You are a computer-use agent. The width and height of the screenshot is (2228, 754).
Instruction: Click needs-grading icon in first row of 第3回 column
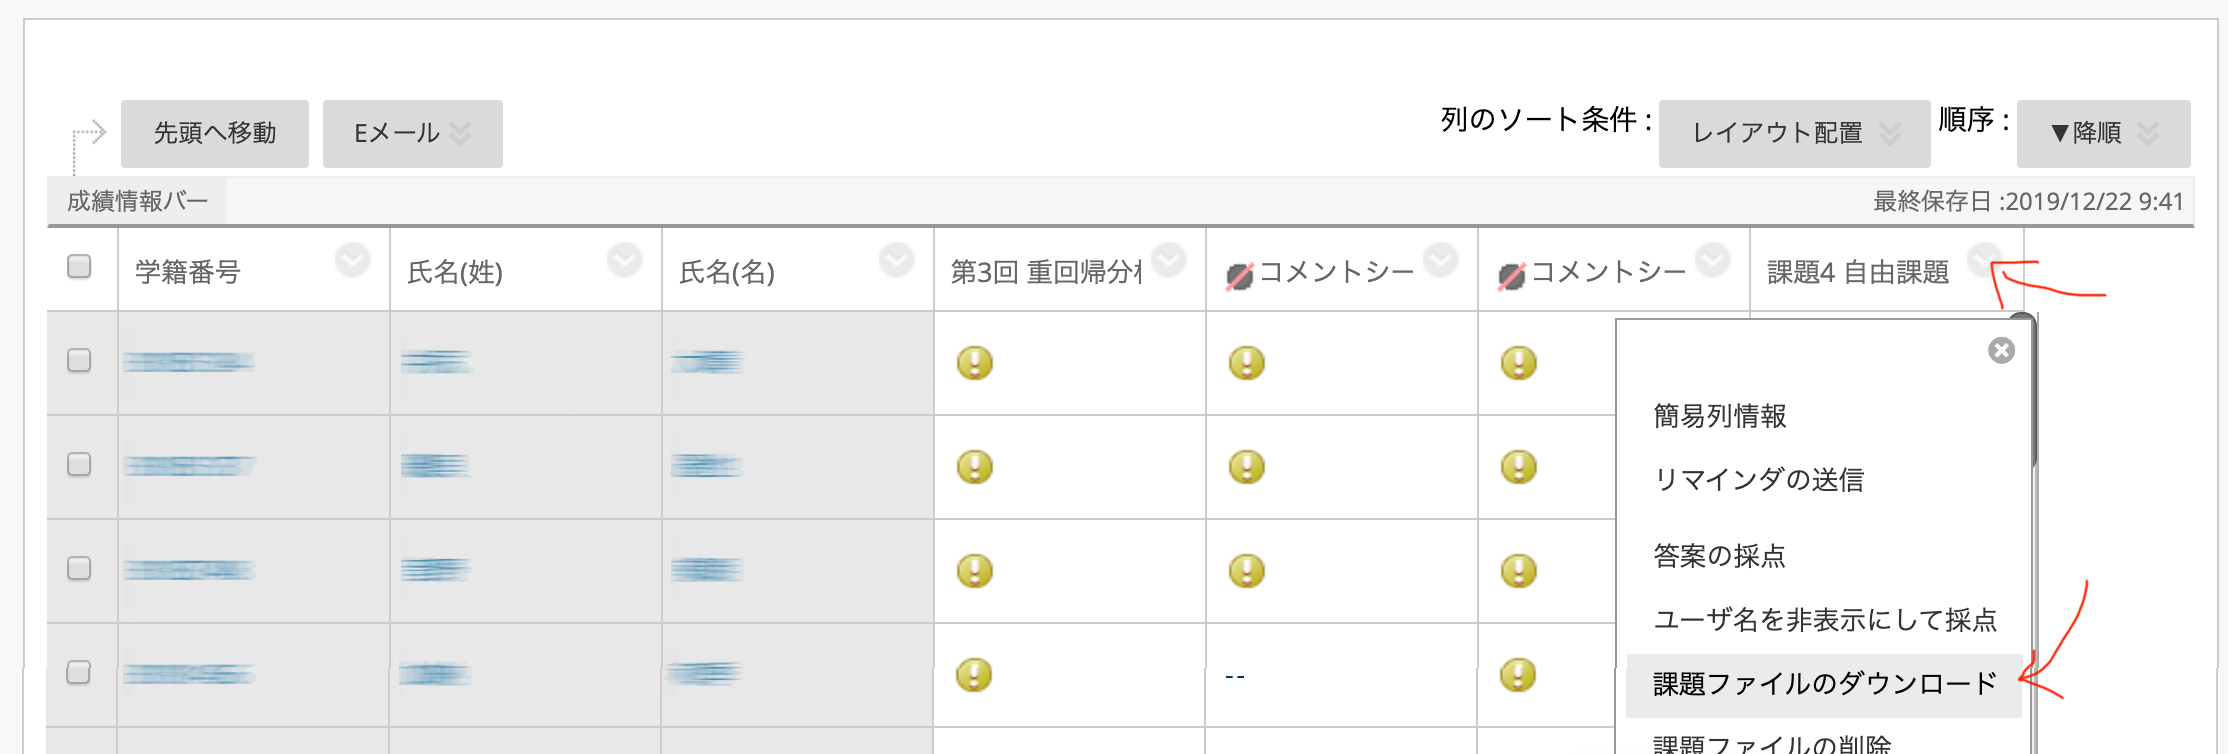[974, 362]
